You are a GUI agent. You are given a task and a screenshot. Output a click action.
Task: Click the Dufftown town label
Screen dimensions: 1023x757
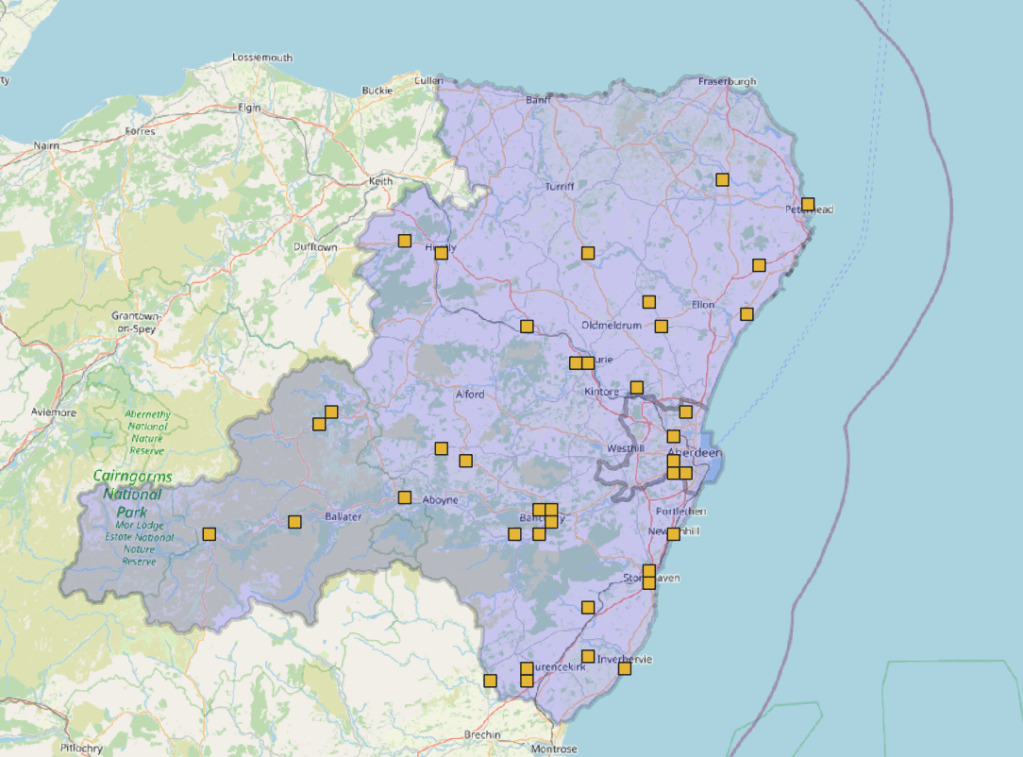[x=316, y=246]
